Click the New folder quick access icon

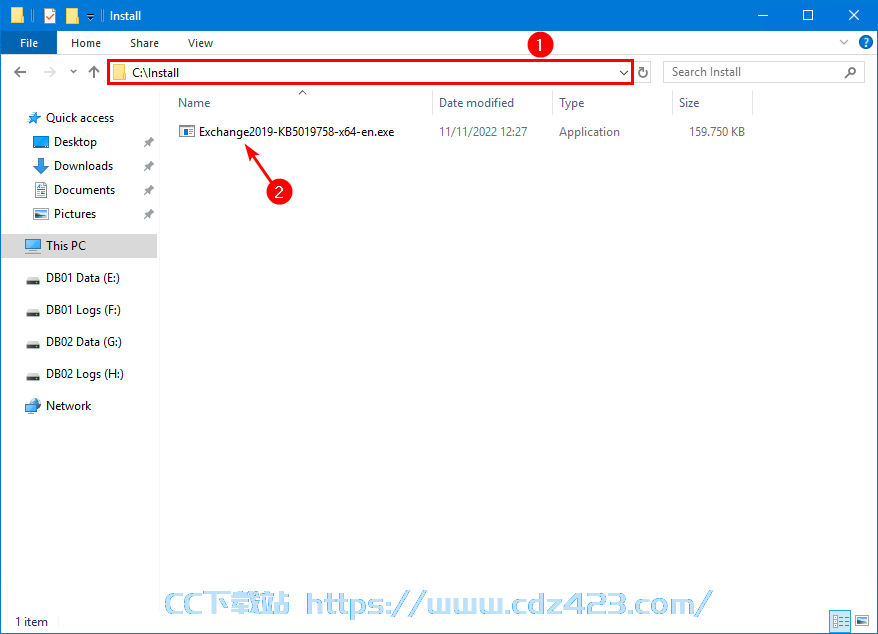(72, 16)
